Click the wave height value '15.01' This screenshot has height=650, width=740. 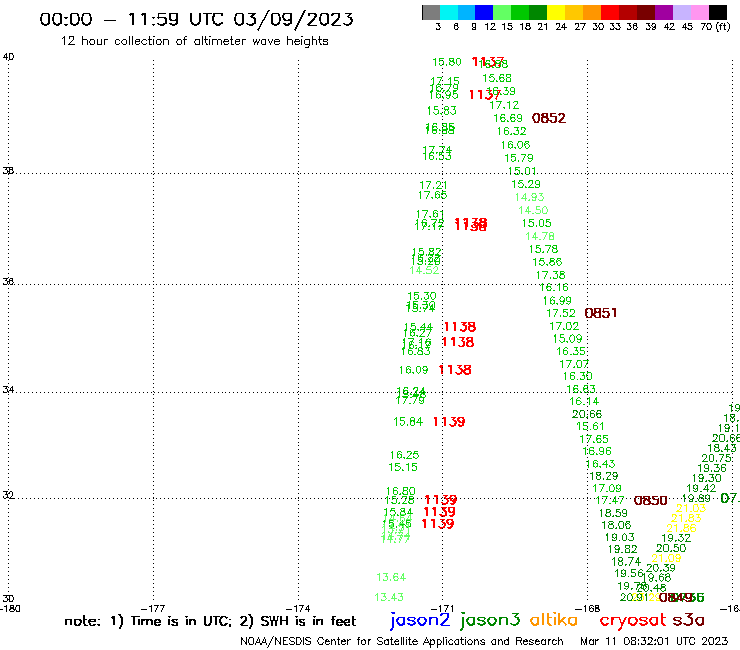tap(522, 171)
